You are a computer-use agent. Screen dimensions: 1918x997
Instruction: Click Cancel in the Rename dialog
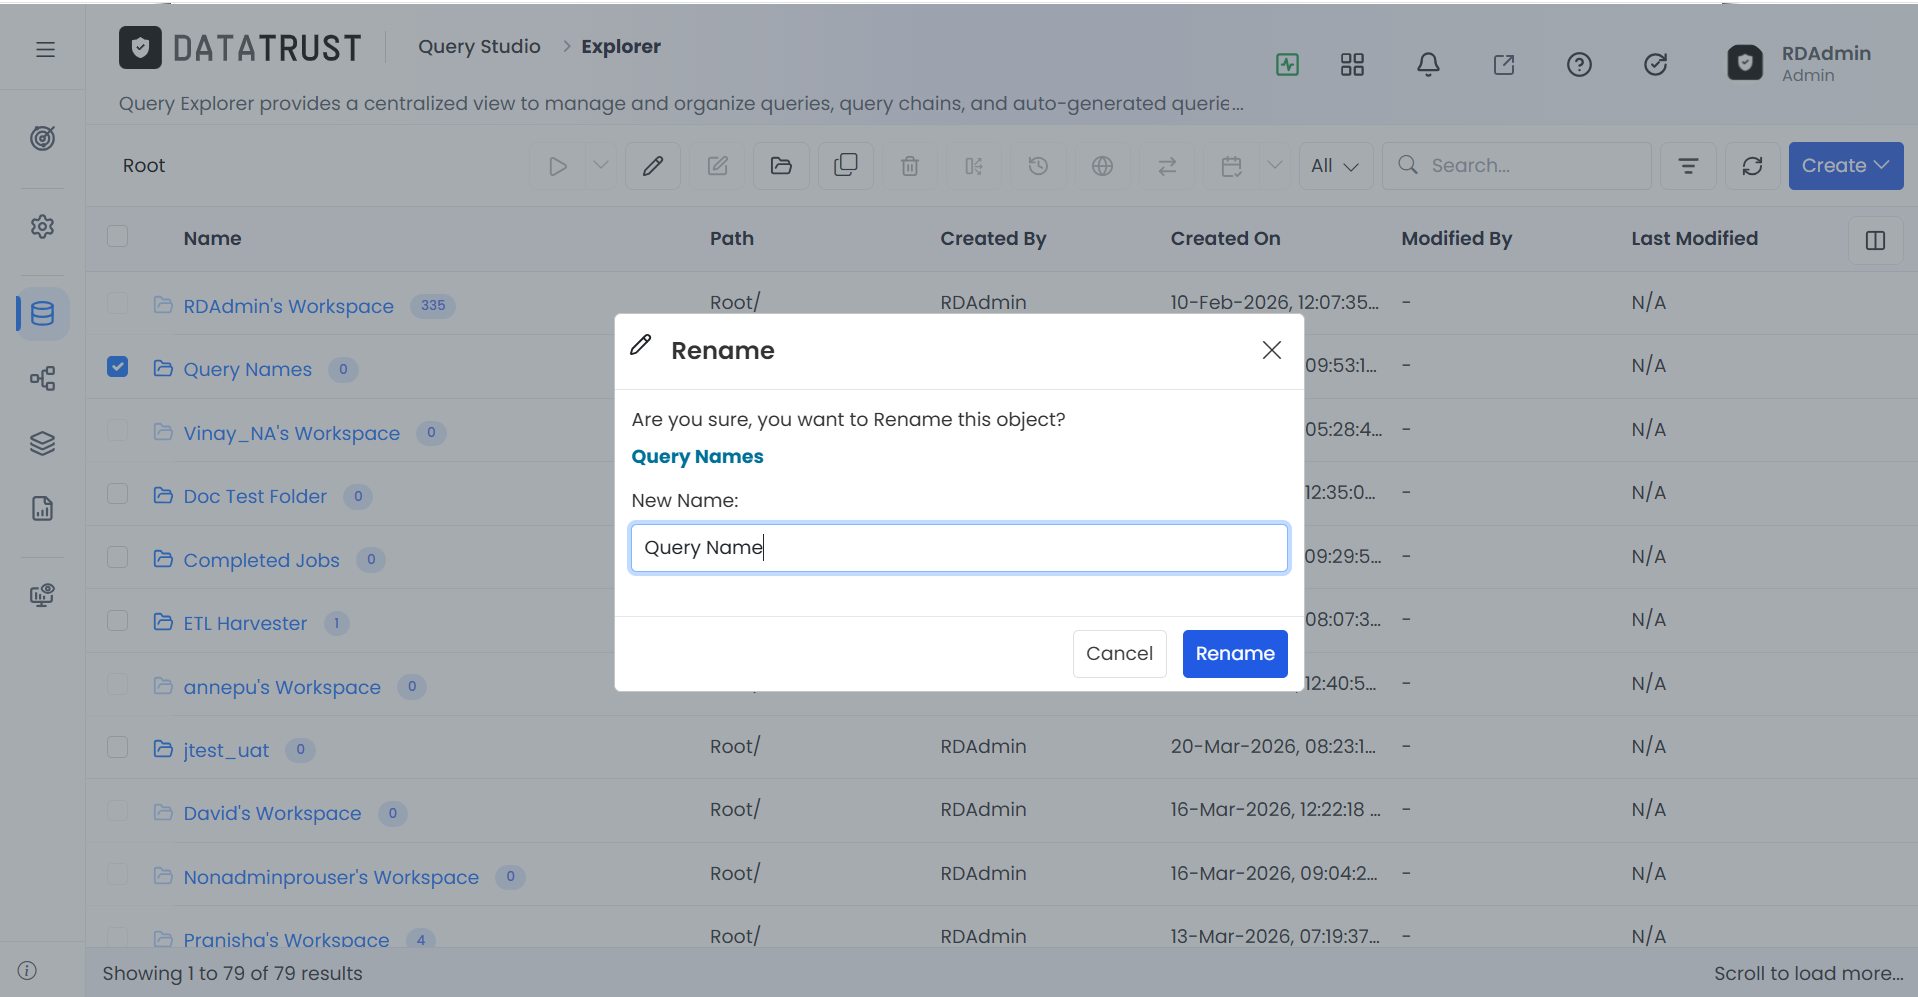click(1119, 654)
